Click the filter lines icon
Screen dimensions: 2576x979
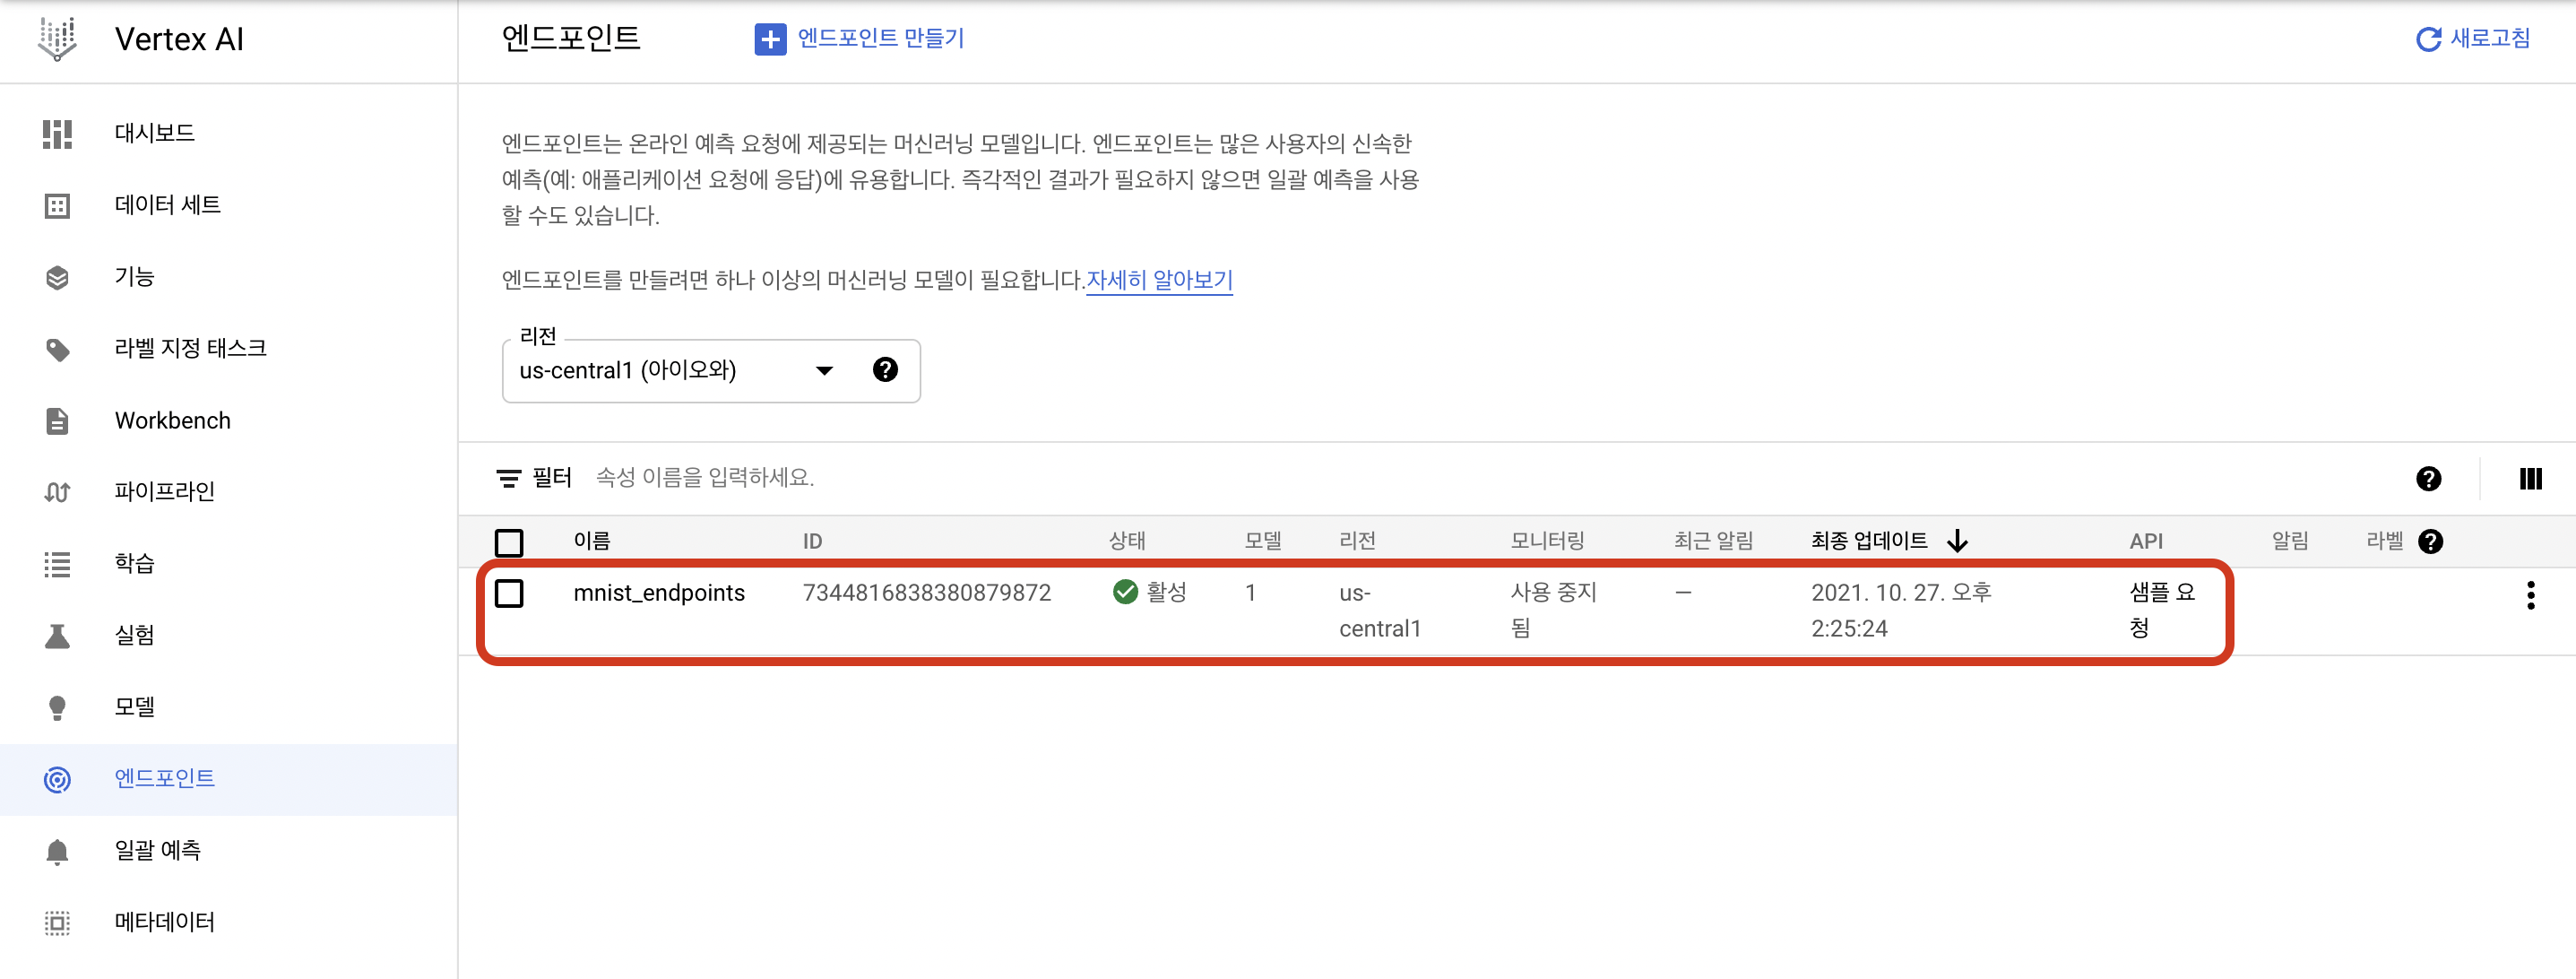coord(508,478)
